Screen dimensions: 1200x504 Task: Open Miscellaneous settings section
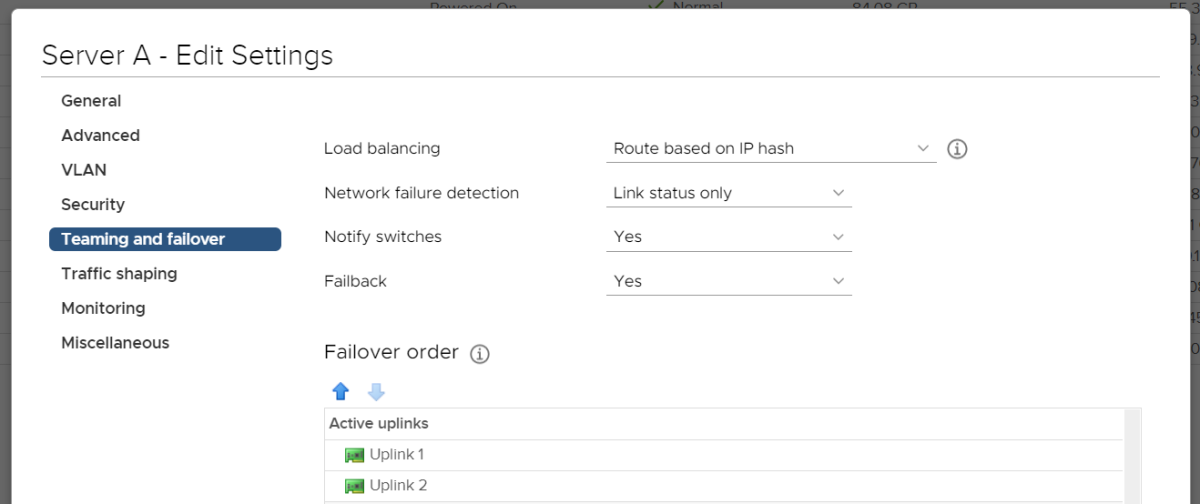coord(115,342)
